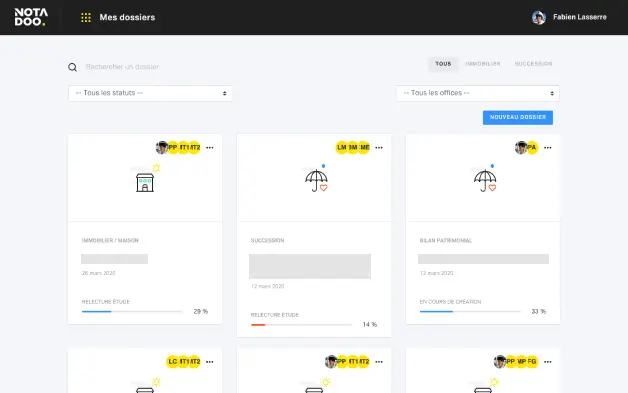Expand the Tous les statuts dropdown

[150, 93]
